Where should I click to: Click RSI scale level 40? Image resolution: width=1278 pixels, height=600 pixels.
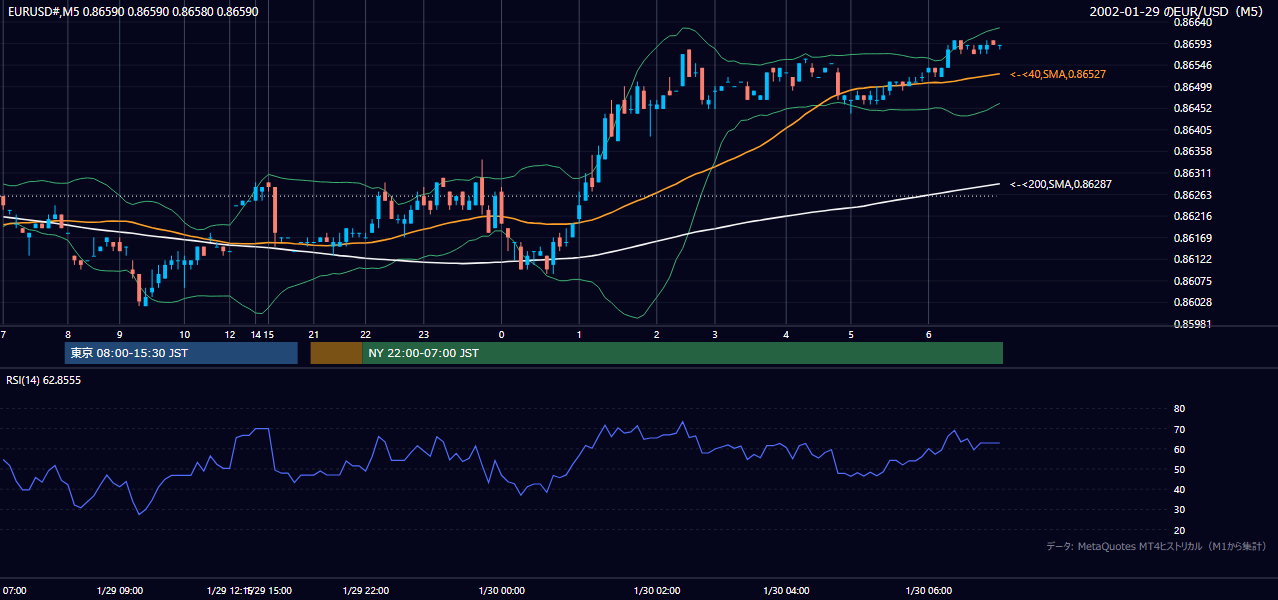1179,489
